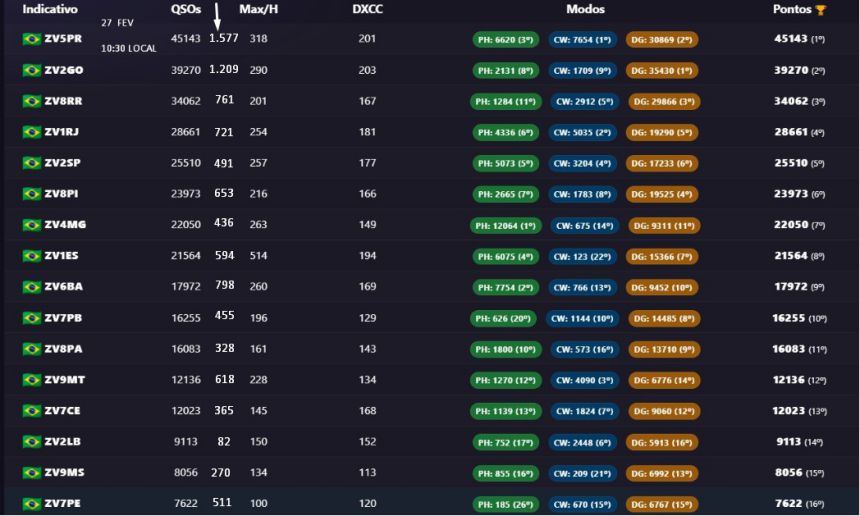Select the orange DG: 35430 badge for ZV2GO

(662, 71)
